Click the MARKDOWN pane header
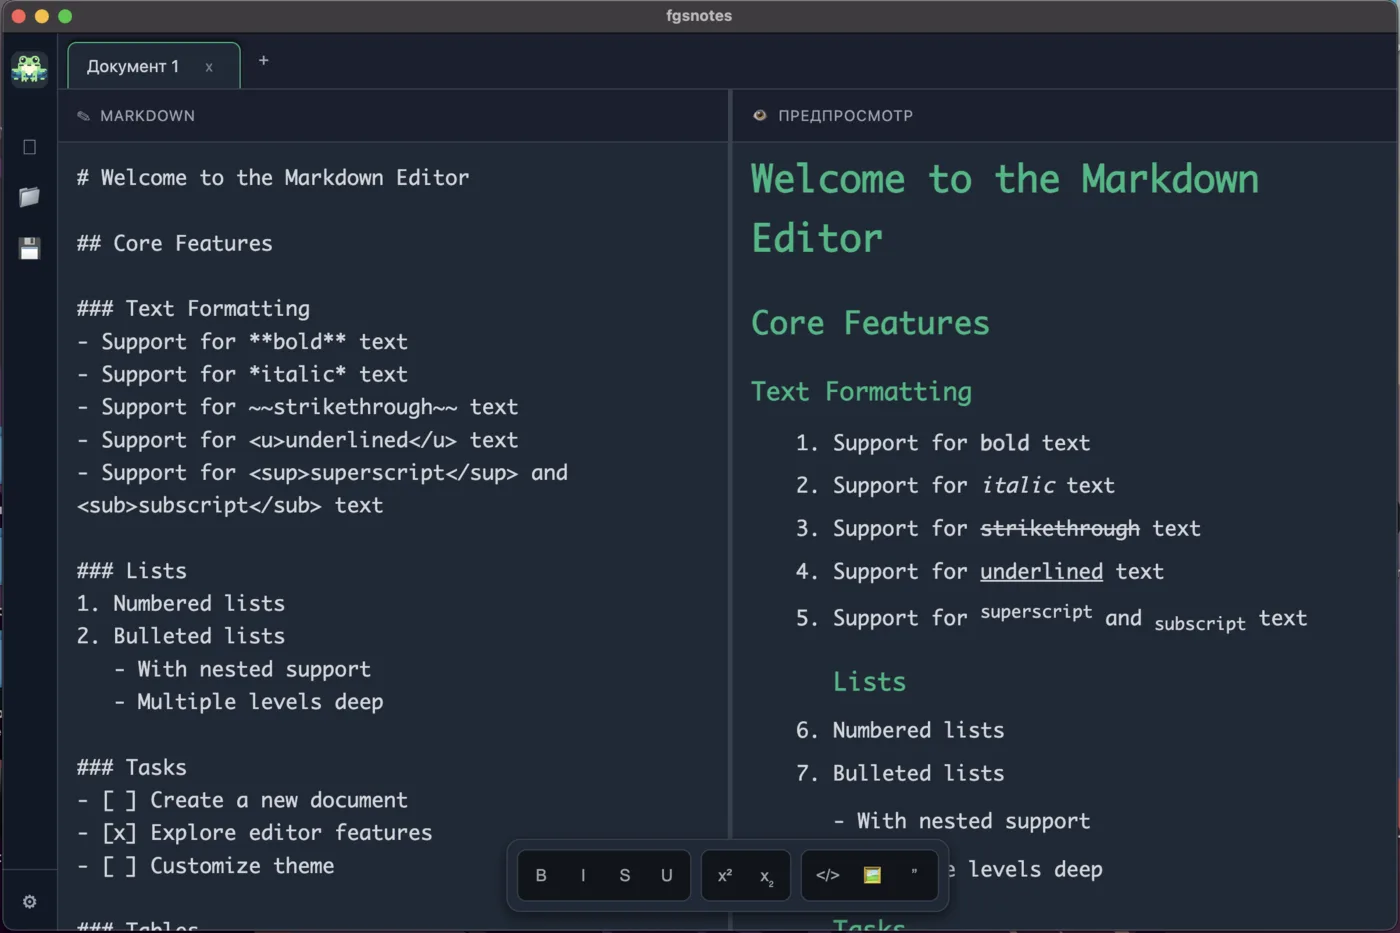 [147, 116]
